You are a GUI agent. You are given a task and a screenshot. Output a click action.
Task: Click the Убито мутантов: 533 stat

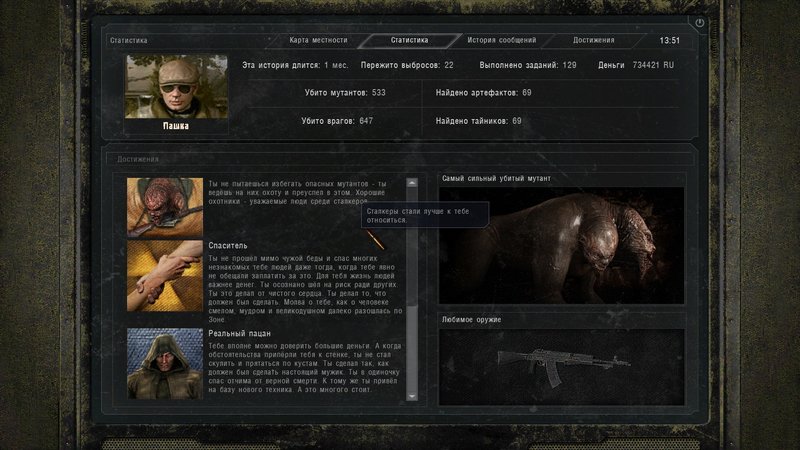[x=344, y=93]
